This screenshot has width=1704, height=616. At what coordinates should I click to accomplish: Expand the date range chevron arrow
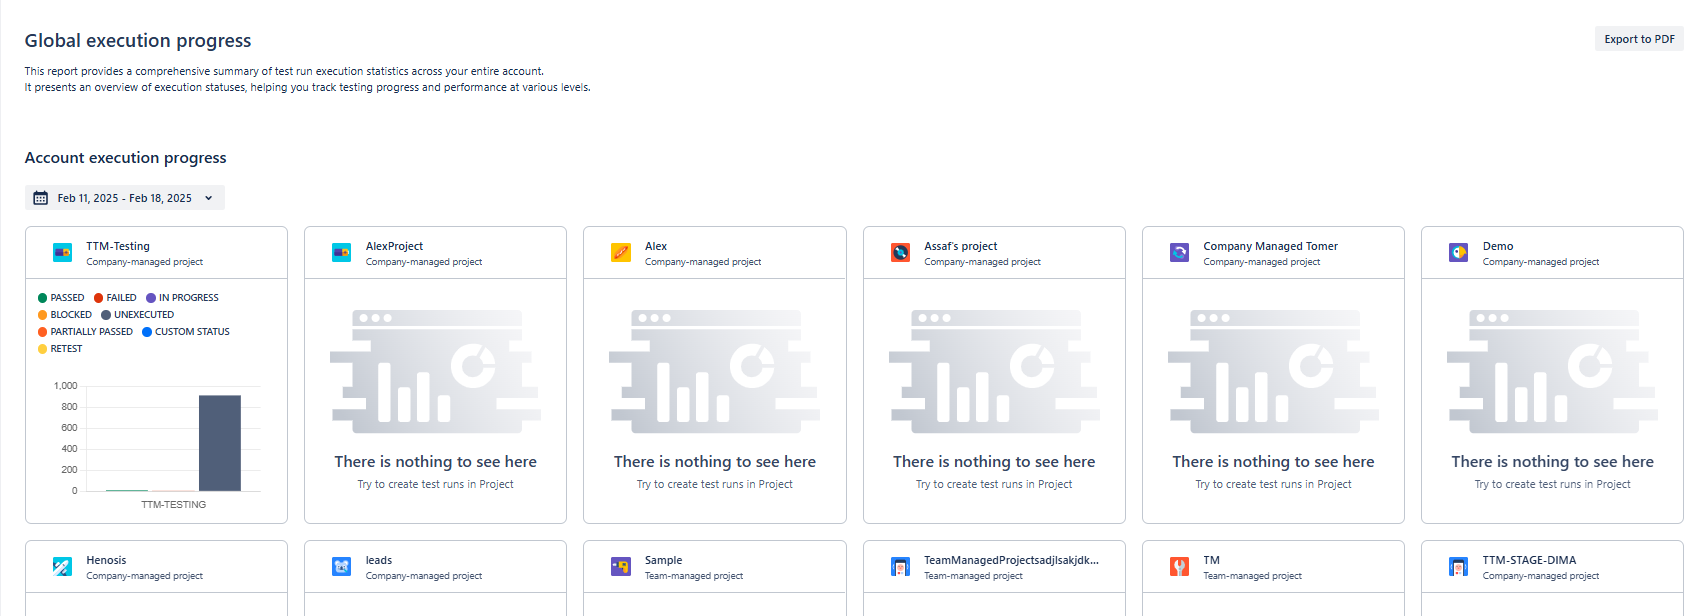(x=209, y=198)
